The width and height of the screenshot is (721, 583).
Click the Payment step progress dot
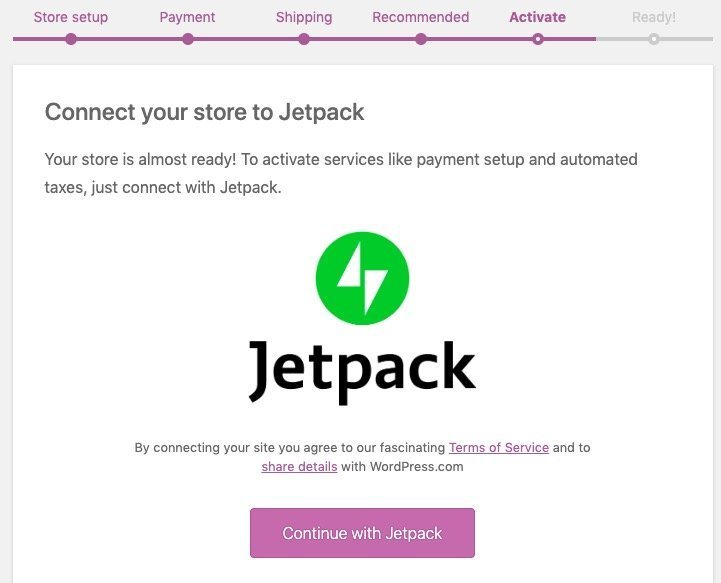coord(188,39)
